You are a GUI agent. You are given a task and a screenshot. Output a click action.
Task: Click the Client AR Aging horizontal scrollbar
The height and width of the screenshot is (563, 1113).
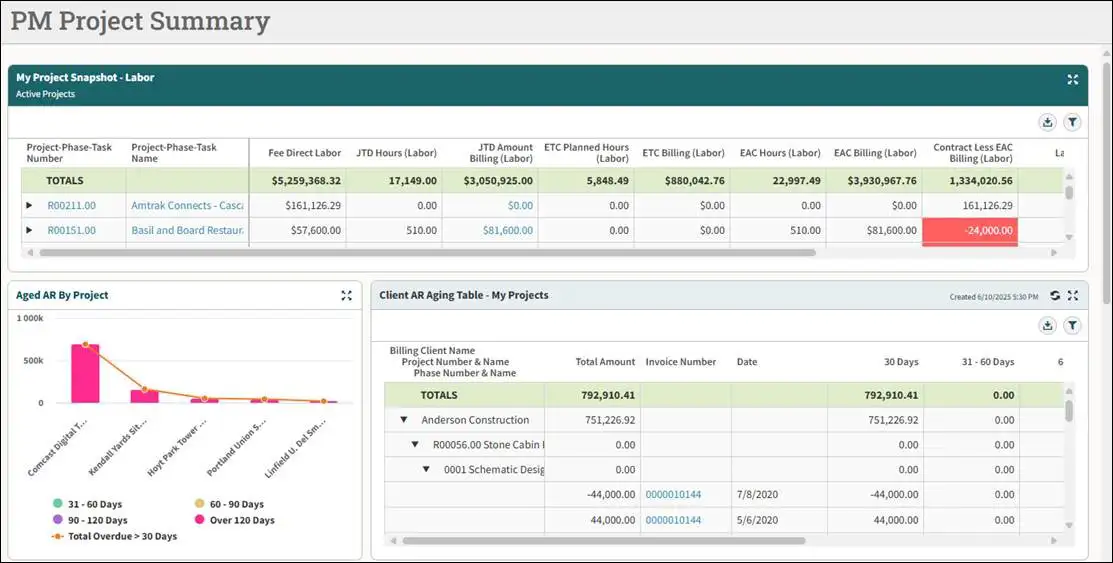coord(603,540)
